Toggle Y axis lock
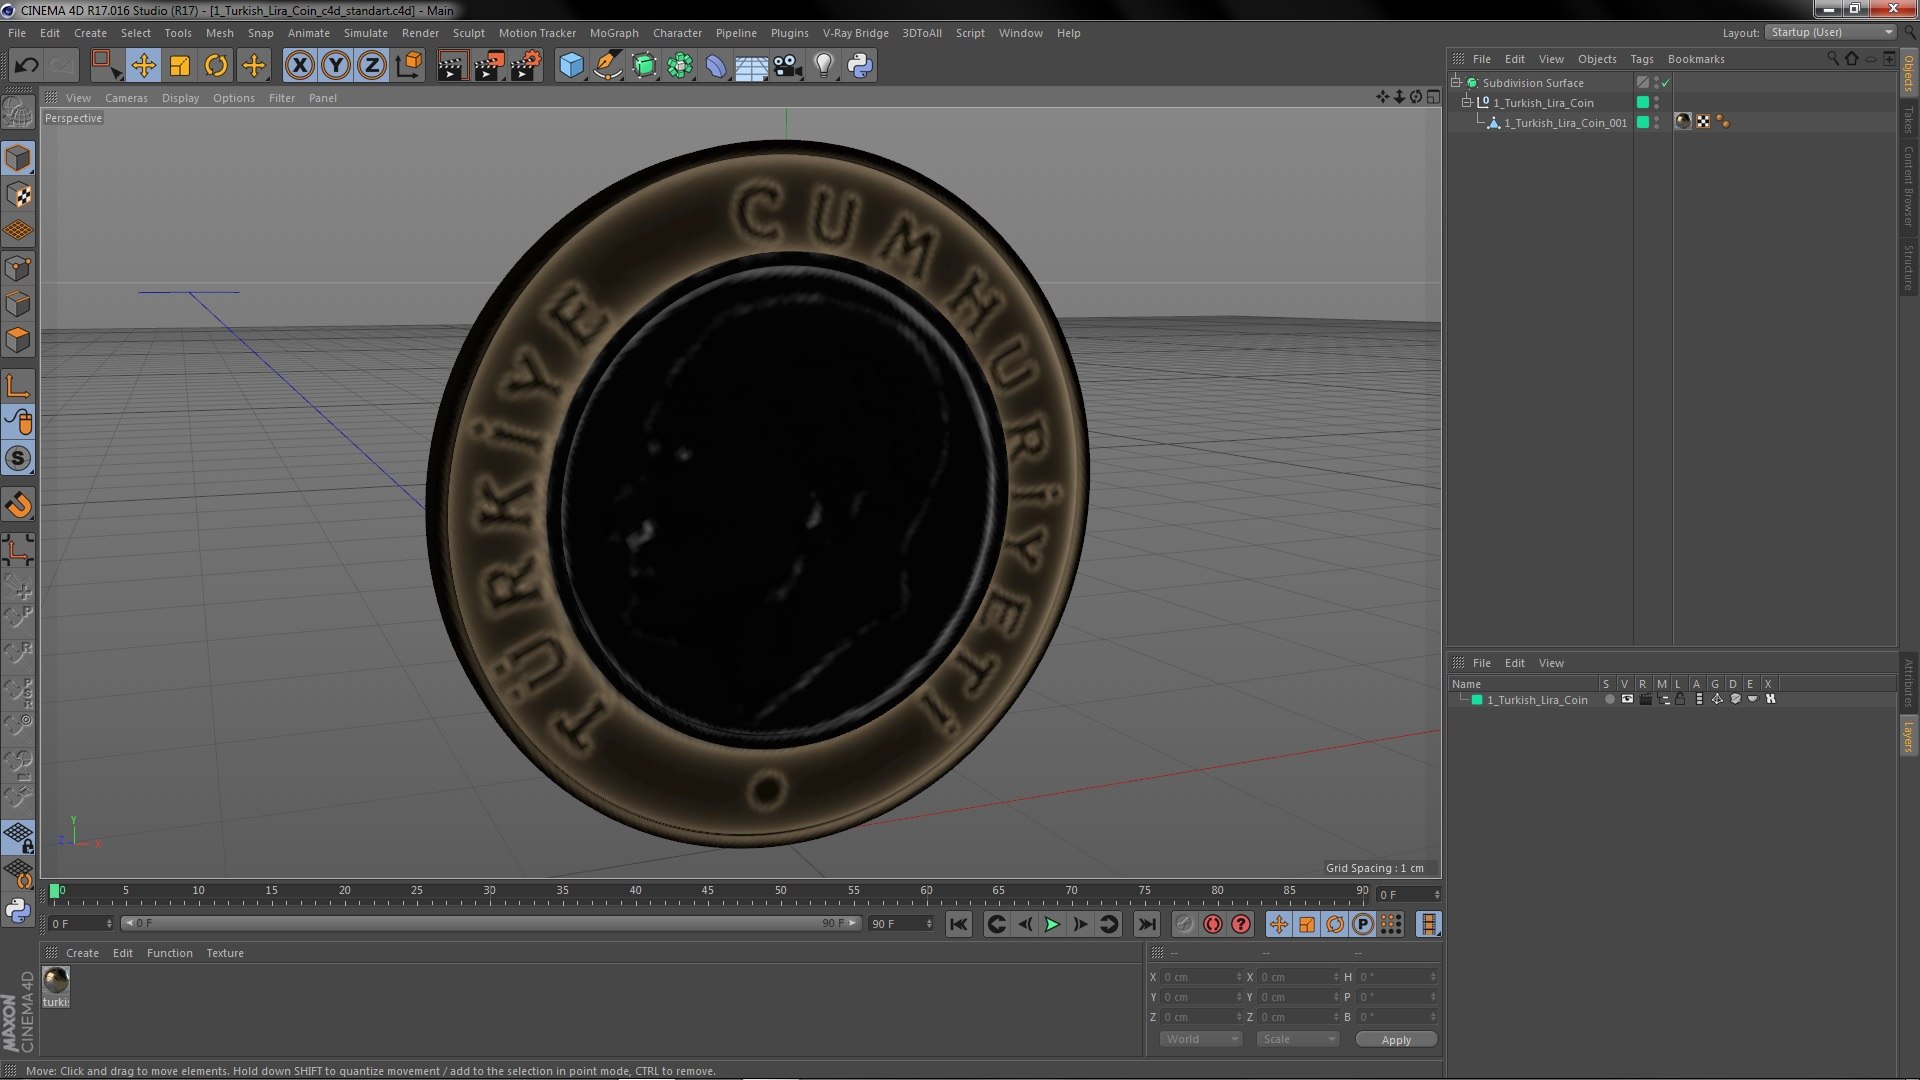 pyautogui.click(x=336, y=66)
